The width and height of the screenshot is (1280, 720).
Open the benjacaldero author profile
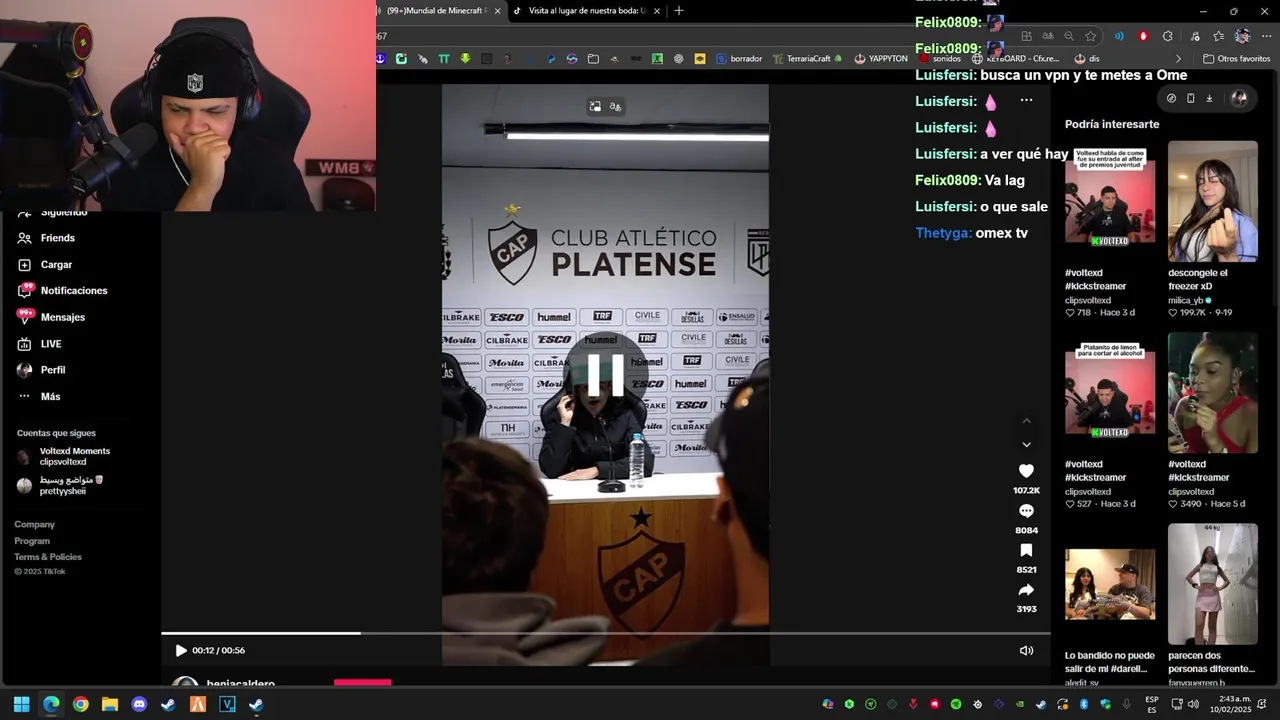(241, 684)
